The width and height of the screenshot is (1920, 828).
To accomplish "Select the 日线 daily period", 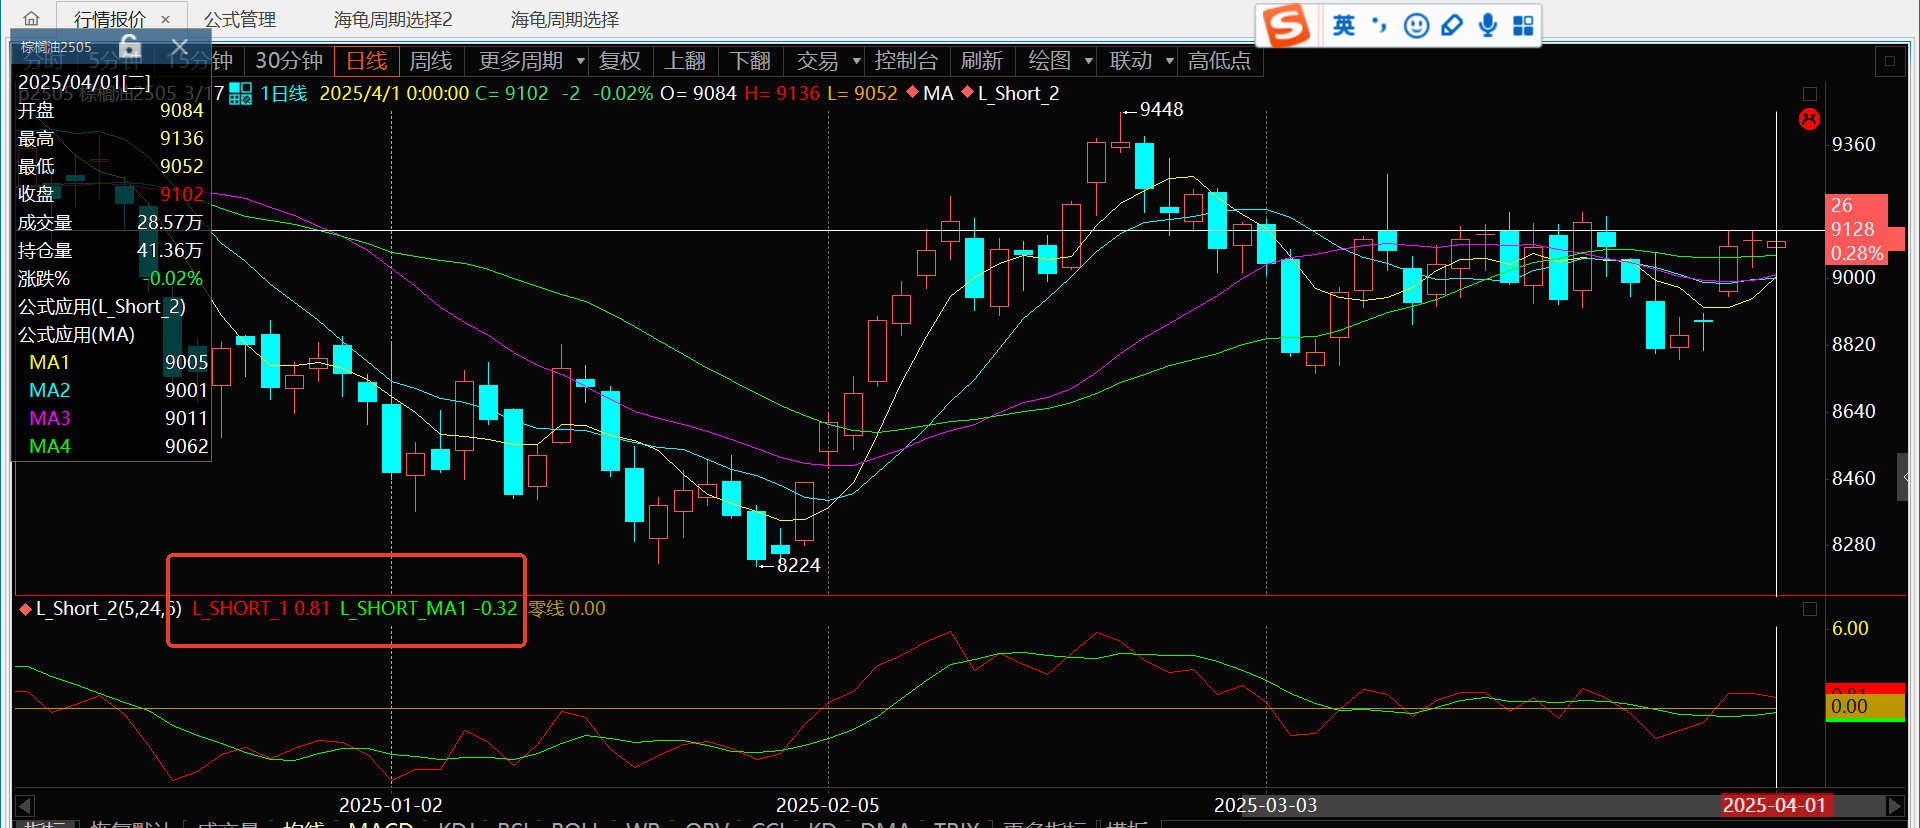I will [366, 61].
